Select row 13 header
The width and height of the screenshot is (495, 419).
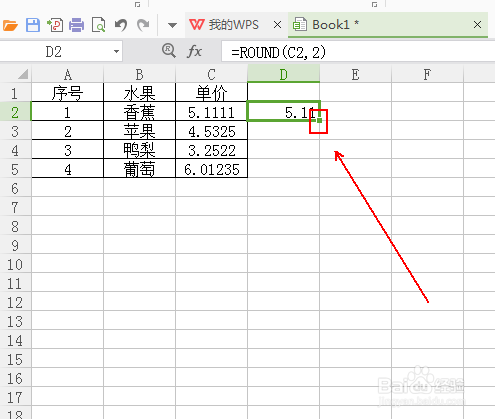[x=15, y=321]
